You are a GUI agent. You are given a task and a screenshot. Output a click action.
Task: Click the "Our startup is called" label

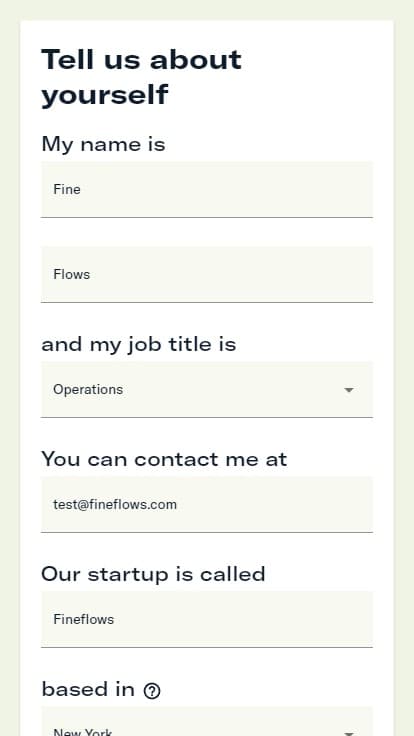pyautogui.click(x=153, y=574)
